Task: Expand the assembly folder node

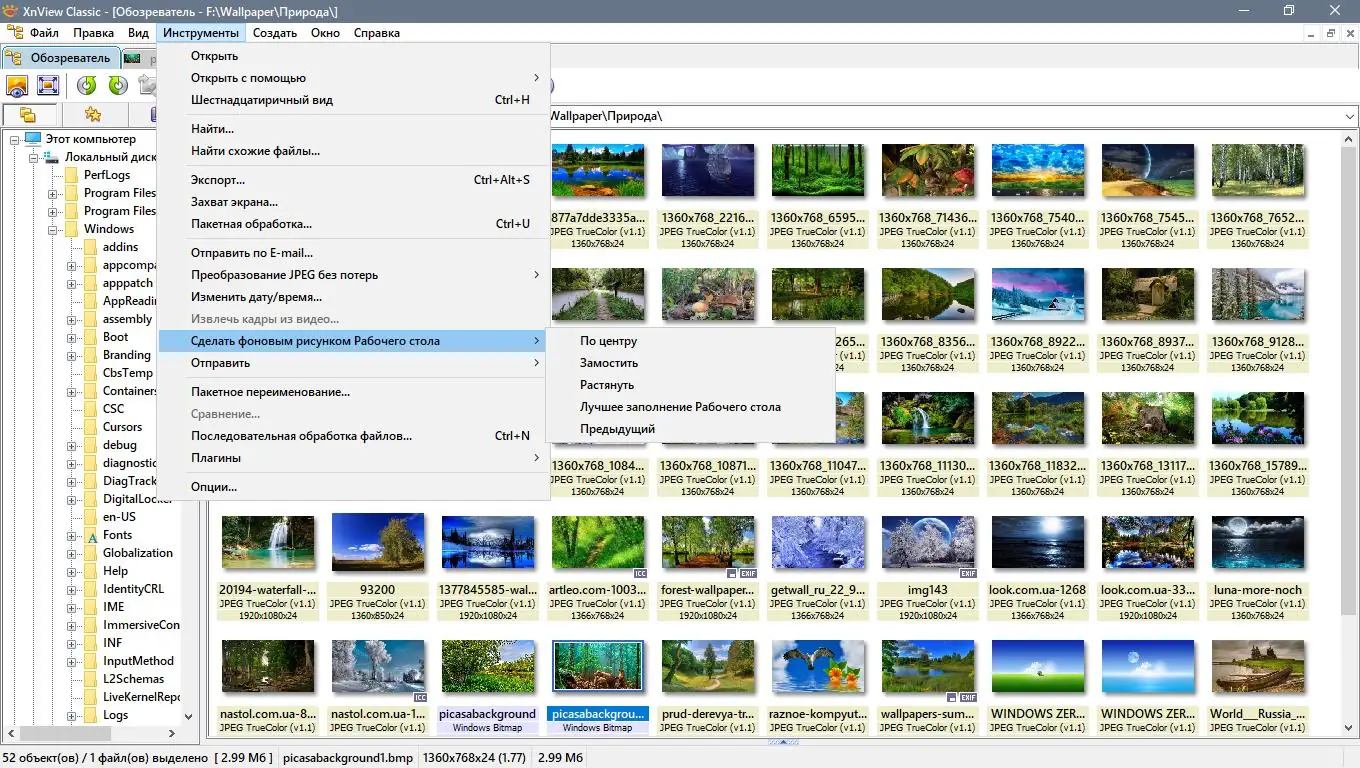Action: pos(72,320)
